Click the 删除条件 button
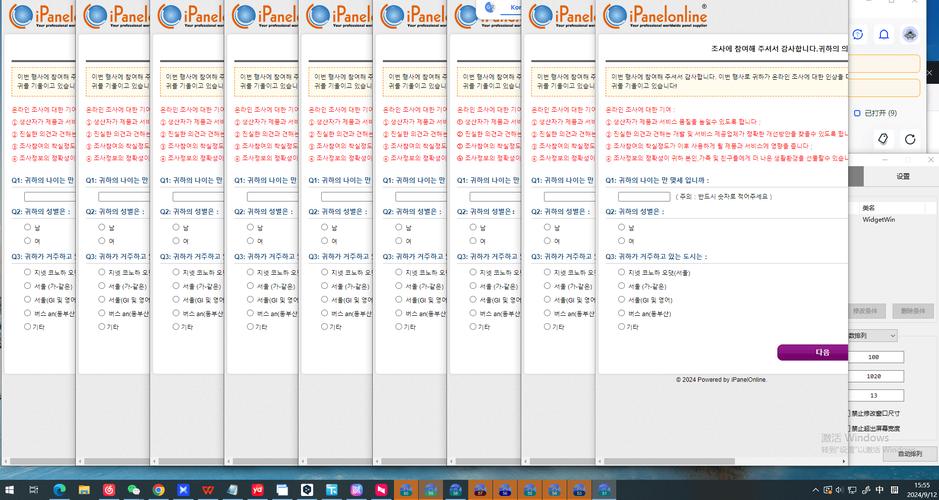 click(x=913, y=311)
